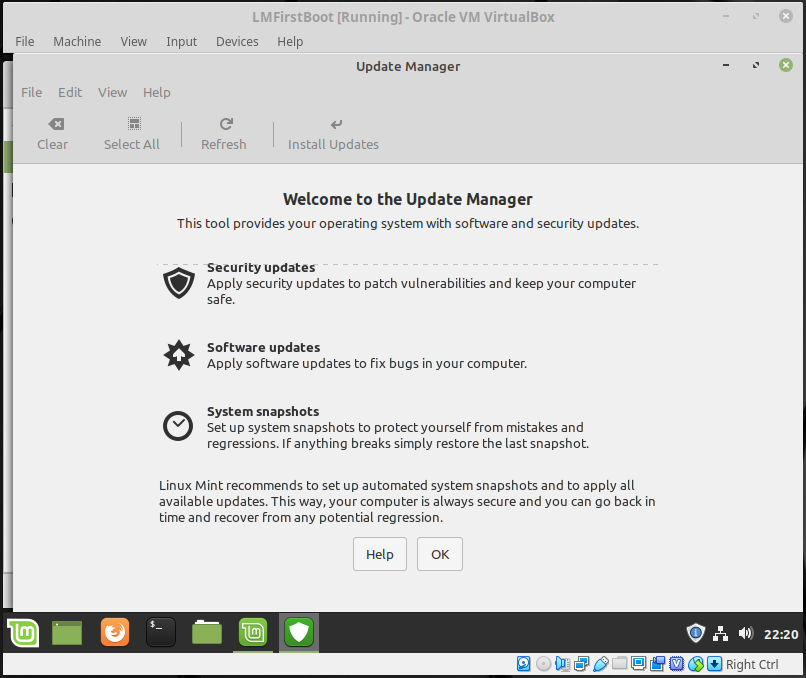Click VirtualBox network adapters indicator
Screen dimensions: 806x678
[x=581, y=664]
